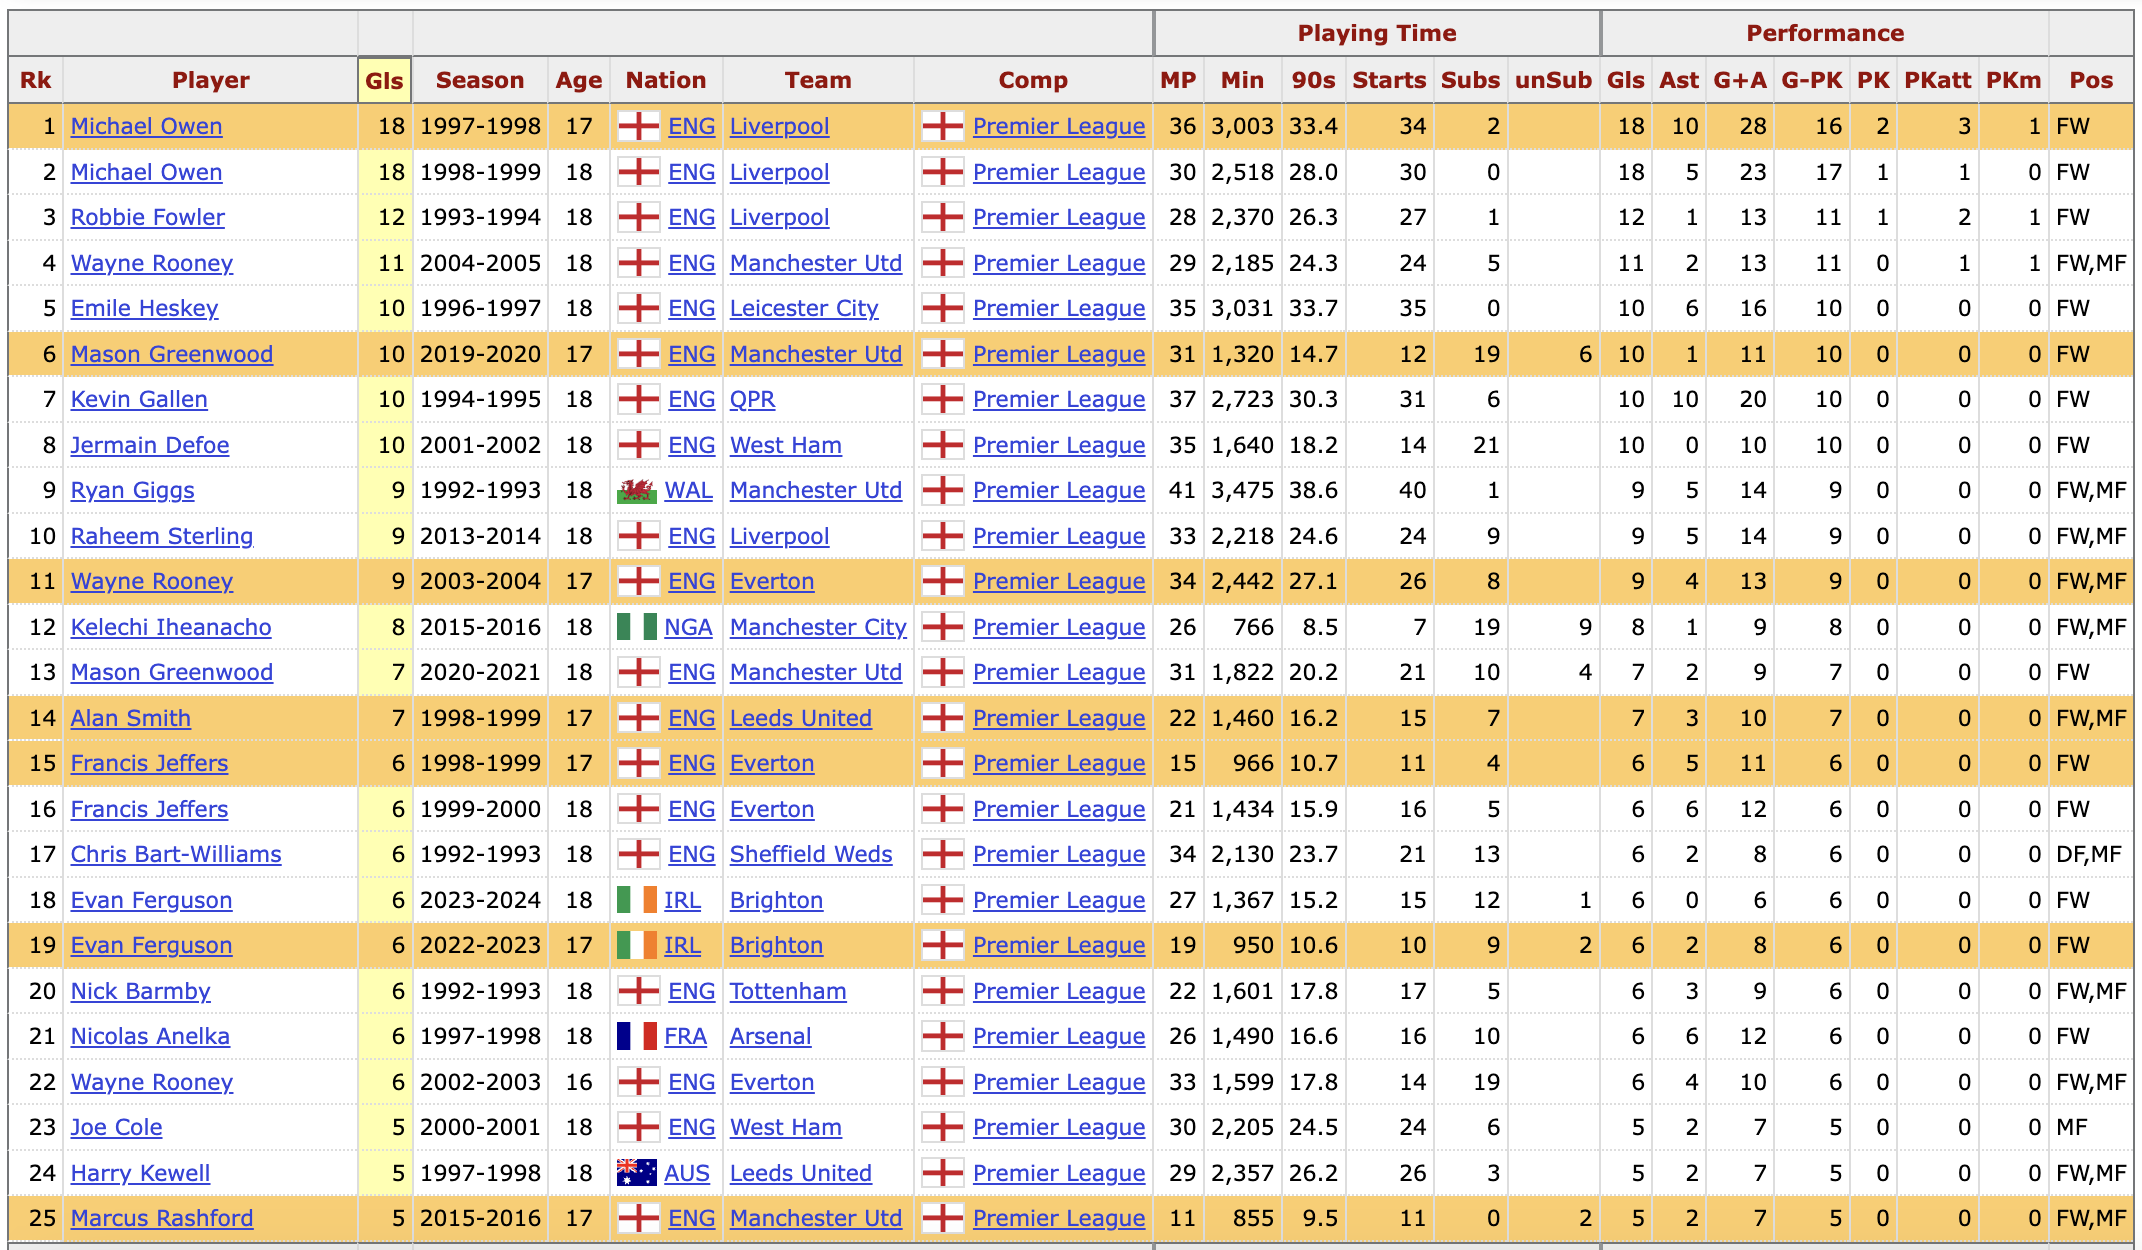The width and height of the screenshot is (2142, 1250).
Task: Sort table by Season column header
Action: (479, 81)
